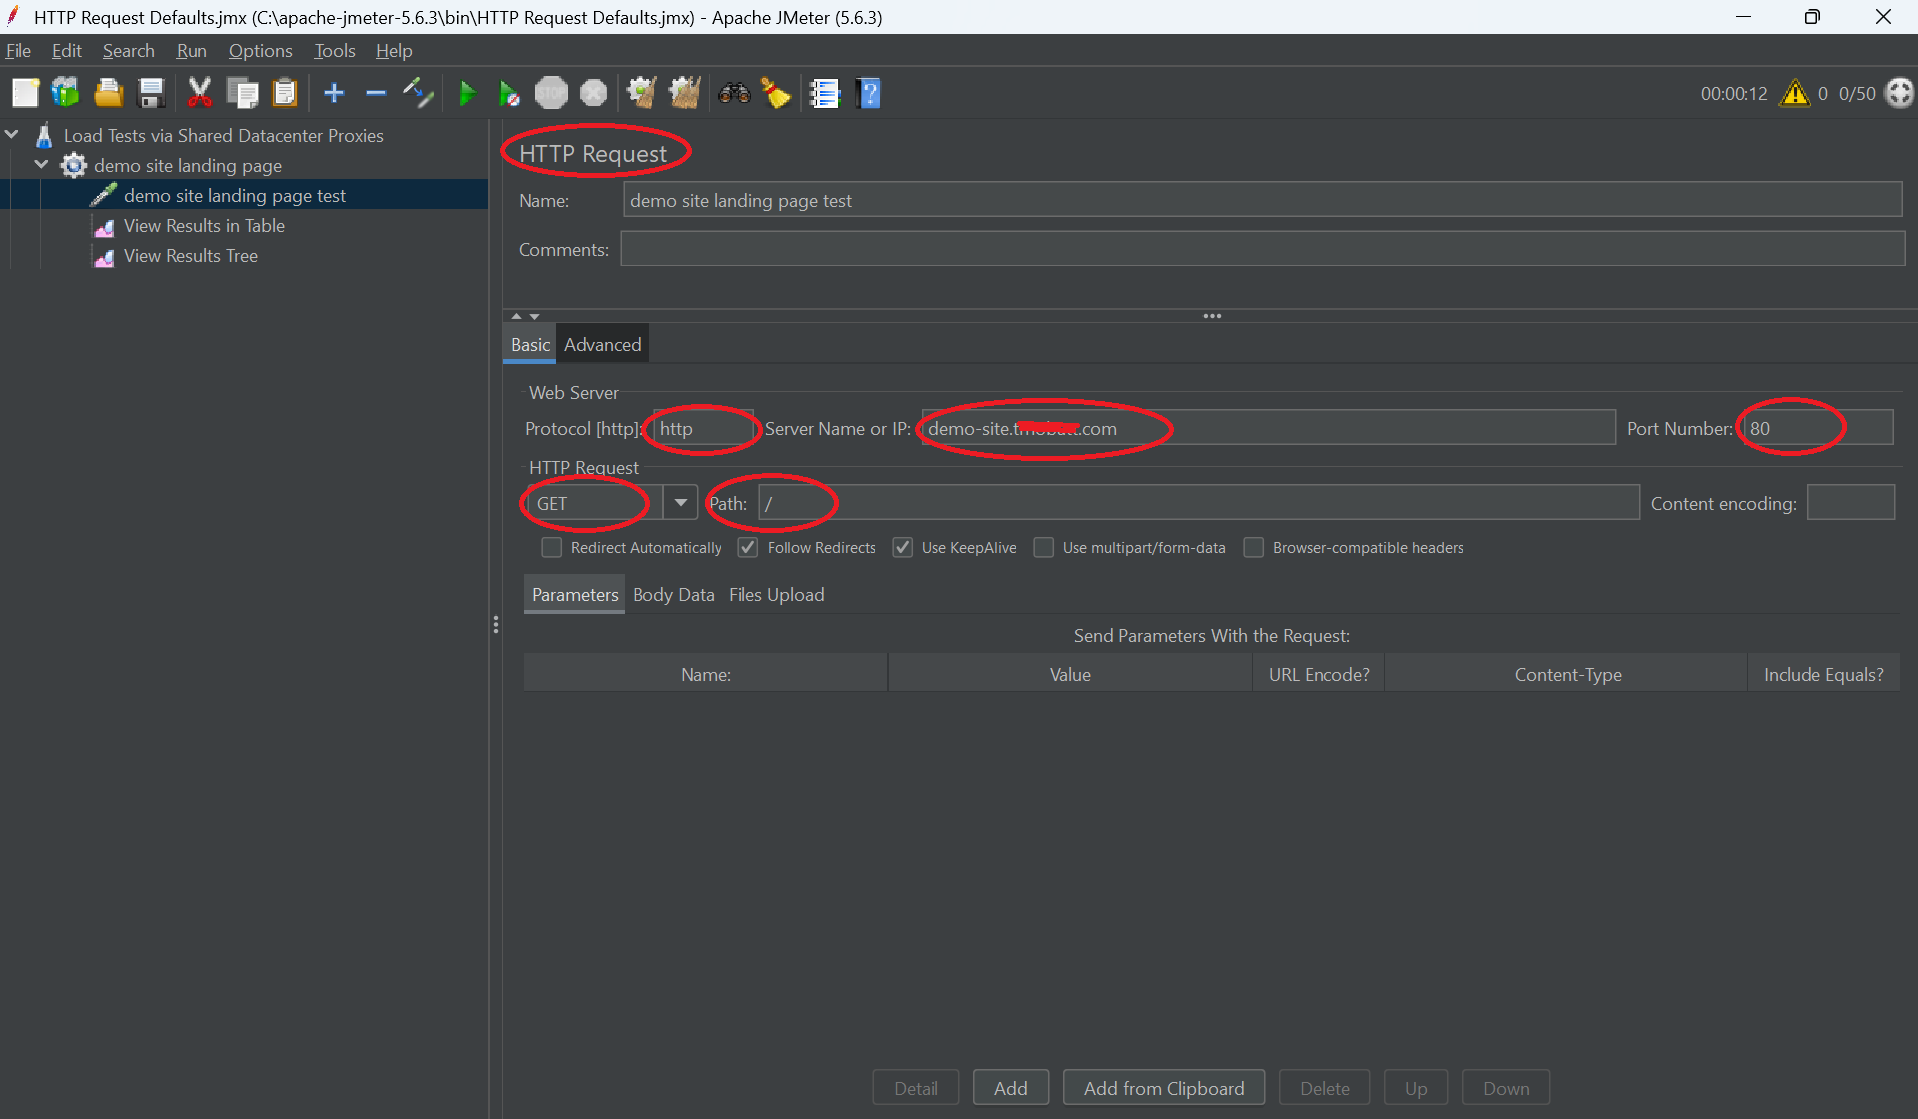1918x1119 pixels.
Task: Uncheck Follow Redirects checkbox
Action: 748,547
